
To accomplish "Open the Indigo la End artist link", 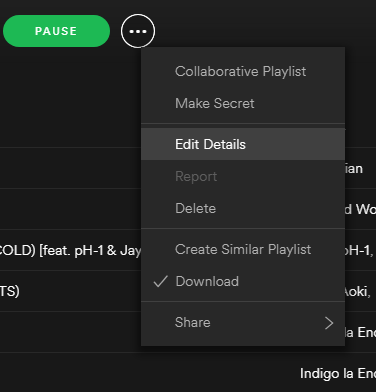I will click(338, 373).
